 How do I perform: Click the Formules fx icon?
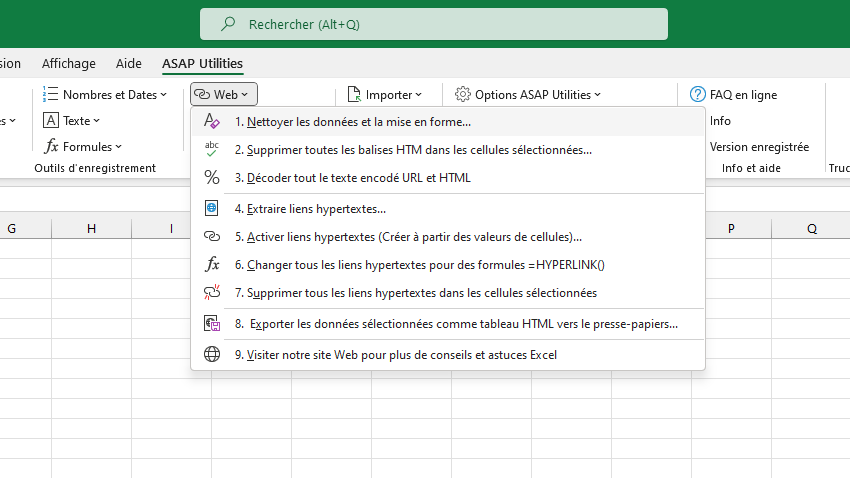[51, 146]
